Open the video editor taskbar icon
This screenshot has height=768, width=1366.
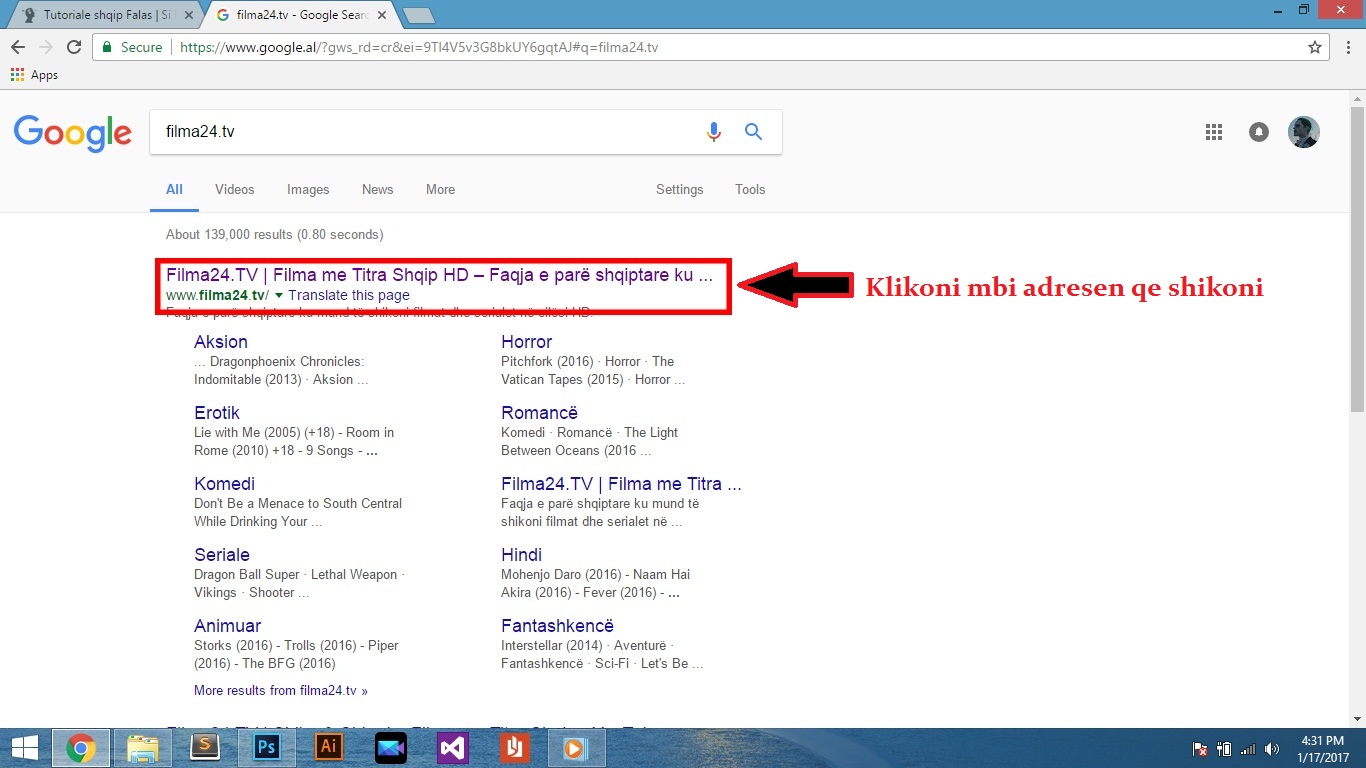coord(391,747)
